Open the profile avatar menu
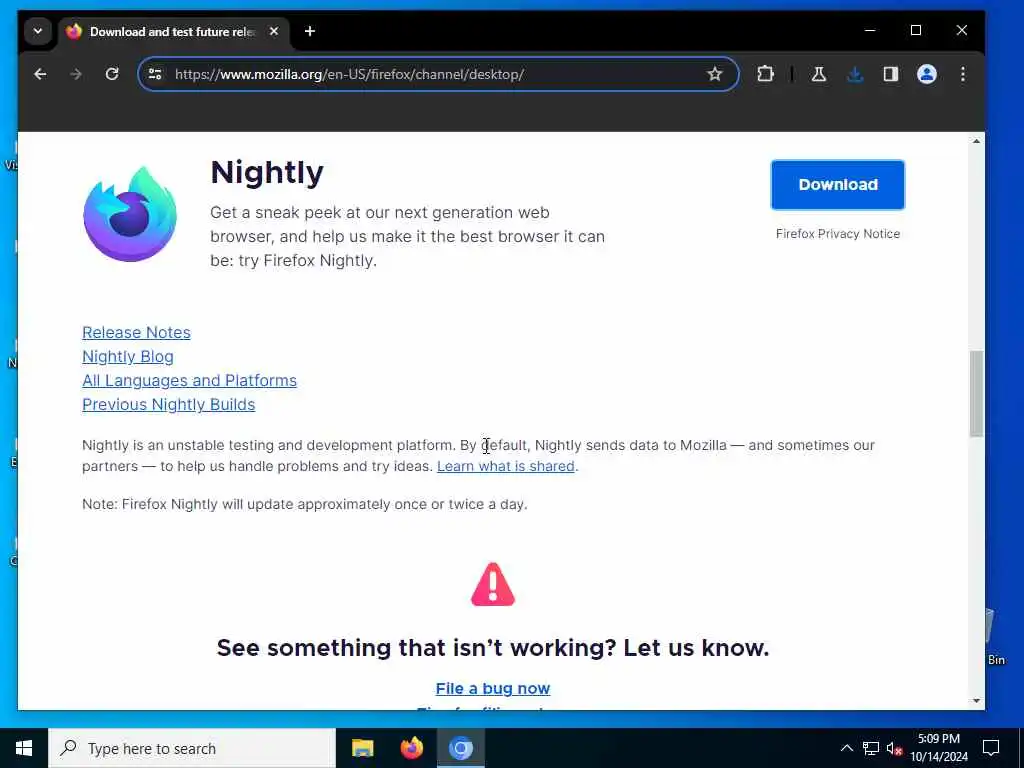Viewport: 1024px width, 768px height. coord(927,74)
